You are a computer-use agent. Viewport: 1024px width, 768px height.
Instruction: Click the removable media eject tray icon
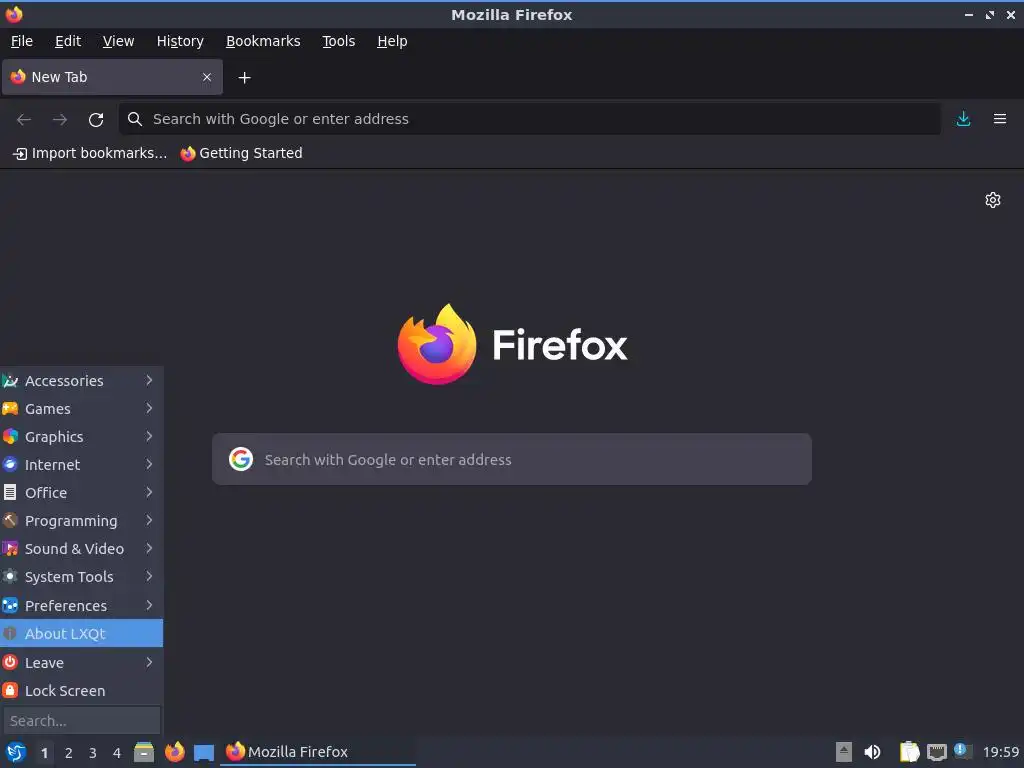[x=844, y=752]
